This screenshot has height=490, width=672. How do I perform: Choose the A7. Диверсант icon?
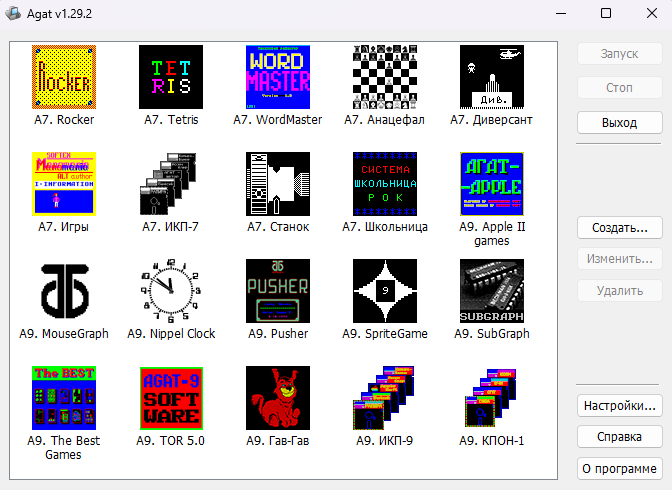pyautogui.click(x=492, y=77)
